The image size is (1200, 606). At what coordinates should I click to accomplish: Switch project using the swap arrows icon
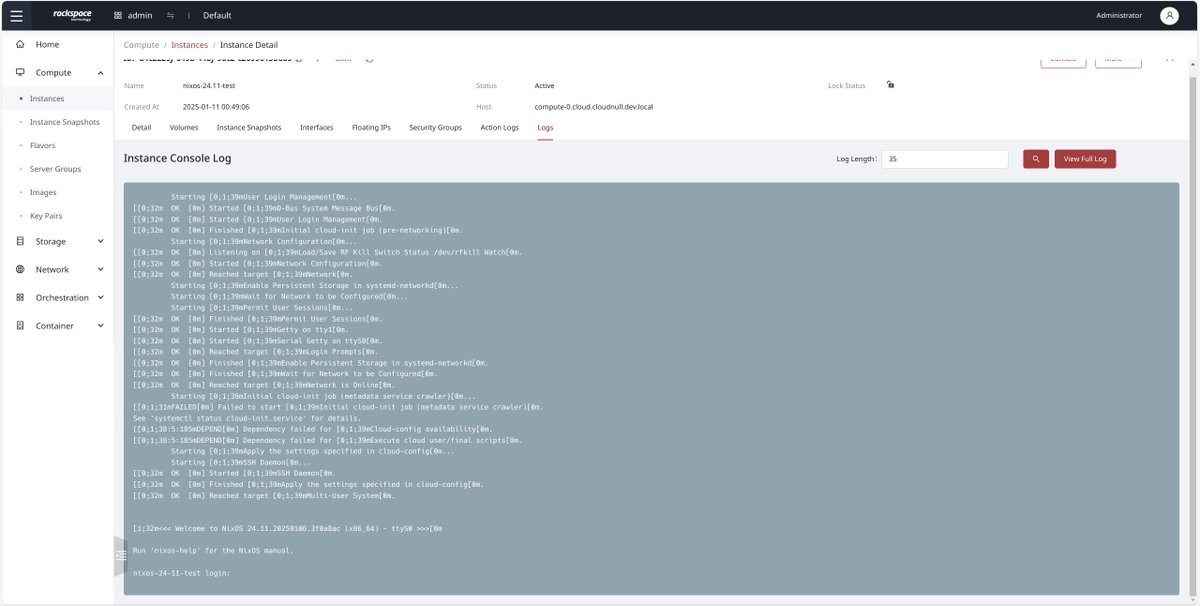point(170,16)
